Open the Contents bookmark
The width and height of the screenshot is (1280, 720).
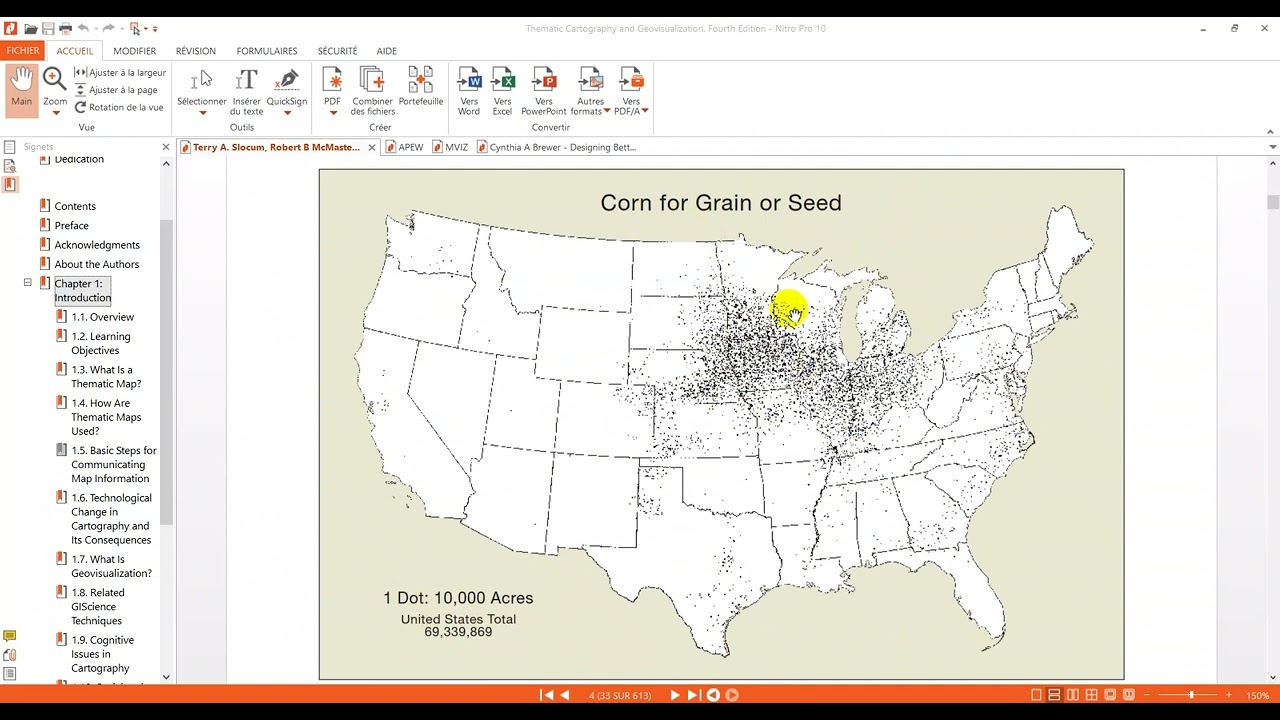point(75,206)
